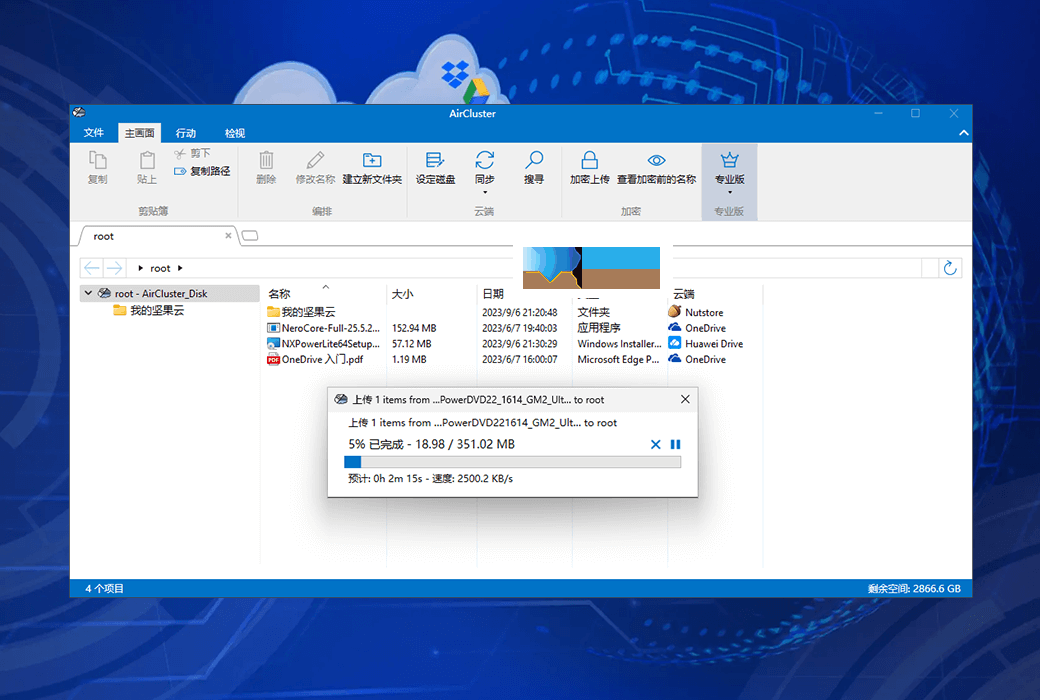Click Copy path (复制路径) ribbon item
Viewport: 1040px width, 700px height.
202,171
